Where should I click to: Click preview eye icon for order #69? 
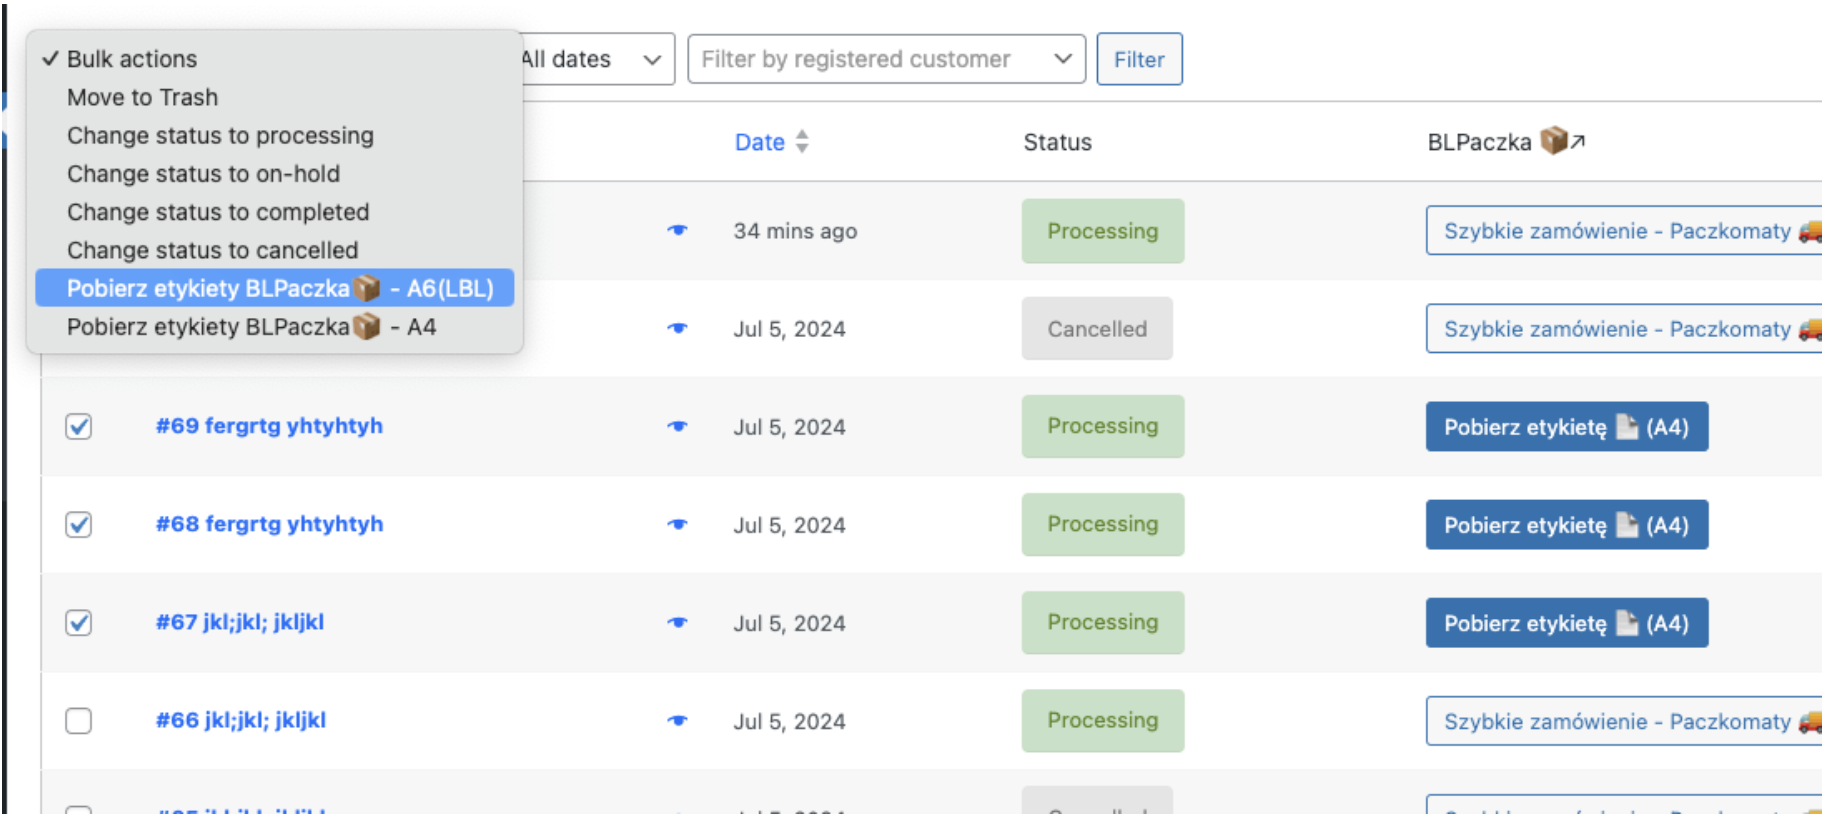(x=678, y=426)
